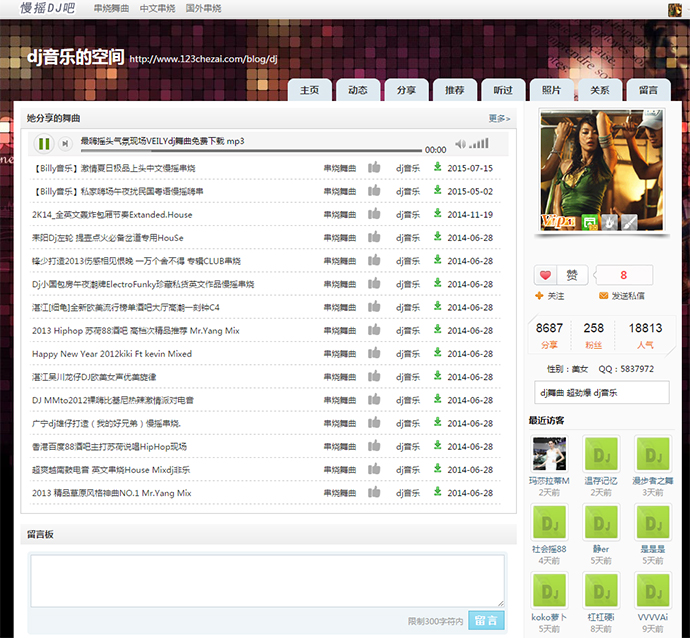
Task: Click 串烧舞曲 category in the 2015-07-15 row
Action: [x=340, y=168]
